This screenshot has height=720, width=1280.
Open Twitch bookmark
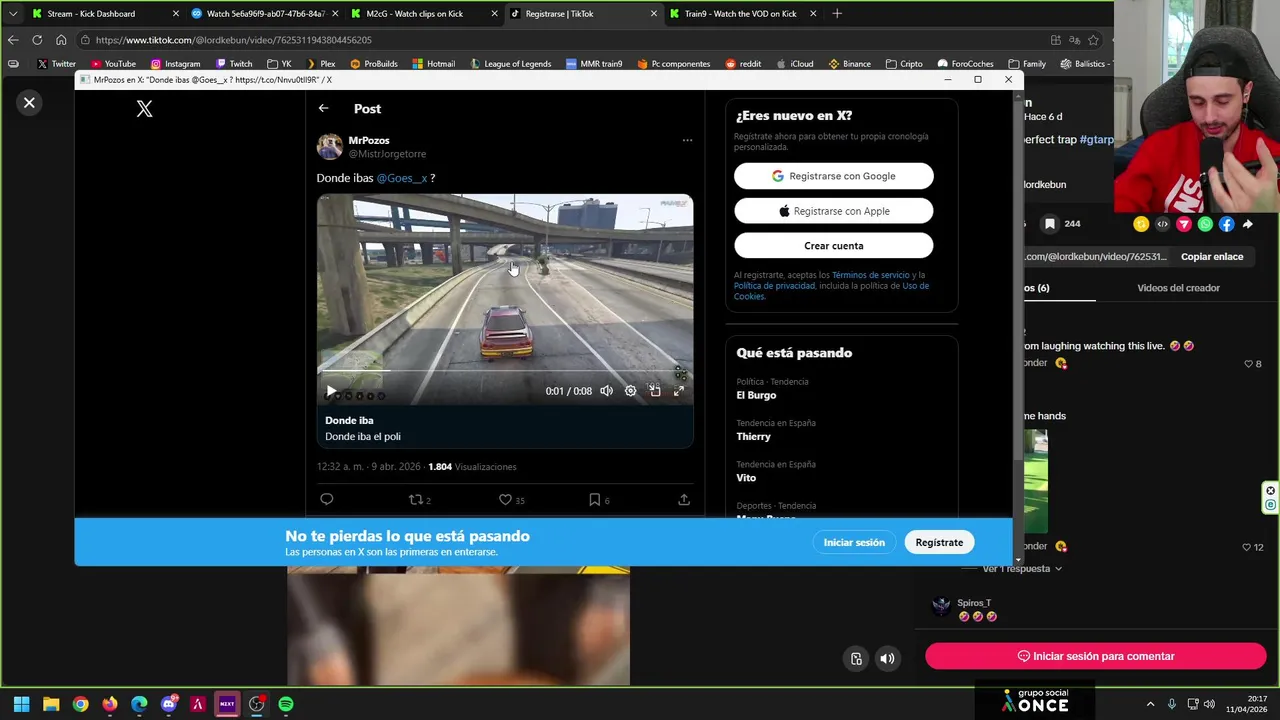(x=234, y=64)
